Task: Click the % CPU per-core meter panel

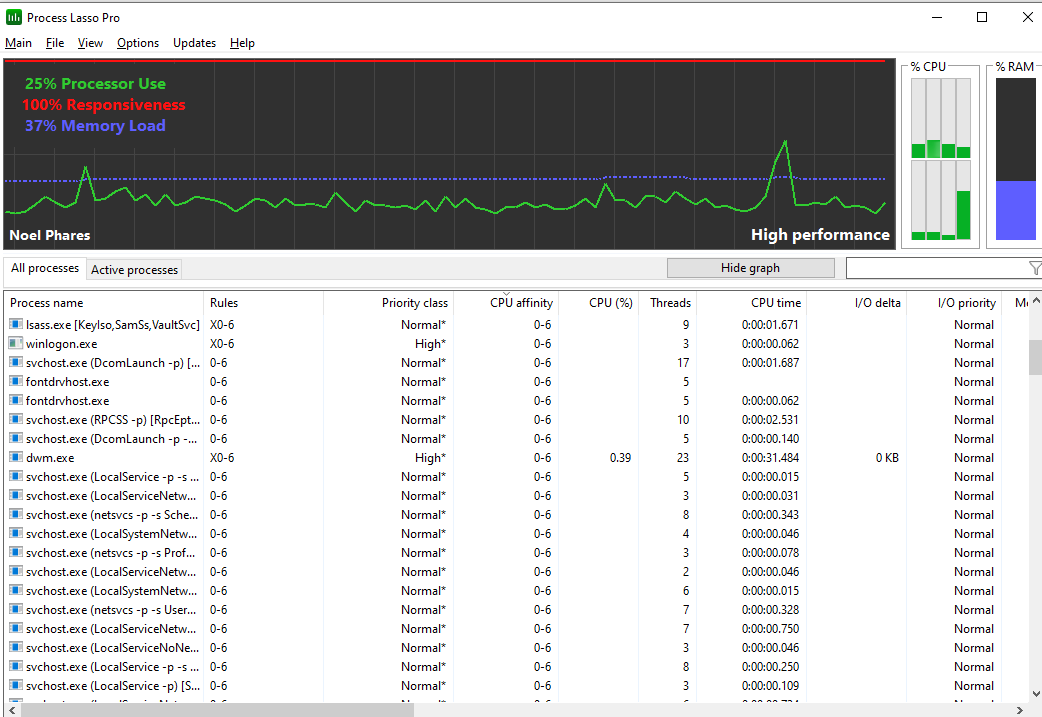Action: click(x=940, y=159)
